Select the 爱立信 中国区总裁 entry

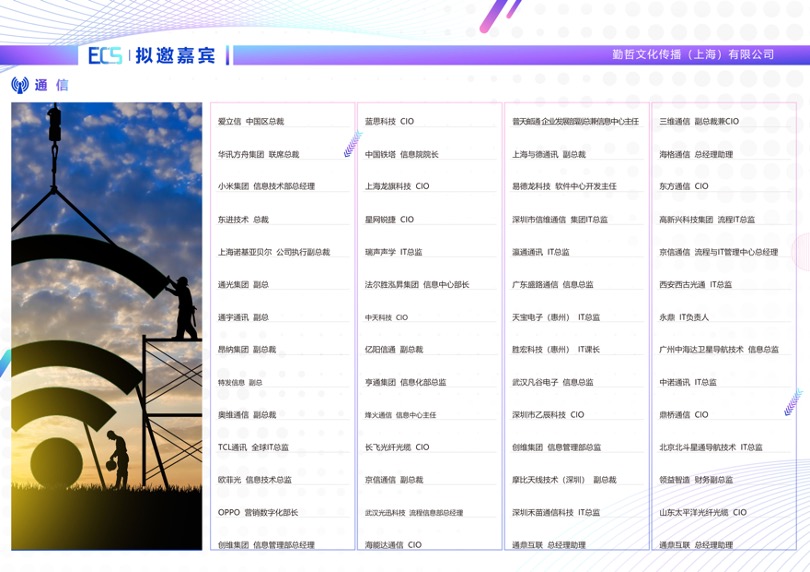point(251,121)
